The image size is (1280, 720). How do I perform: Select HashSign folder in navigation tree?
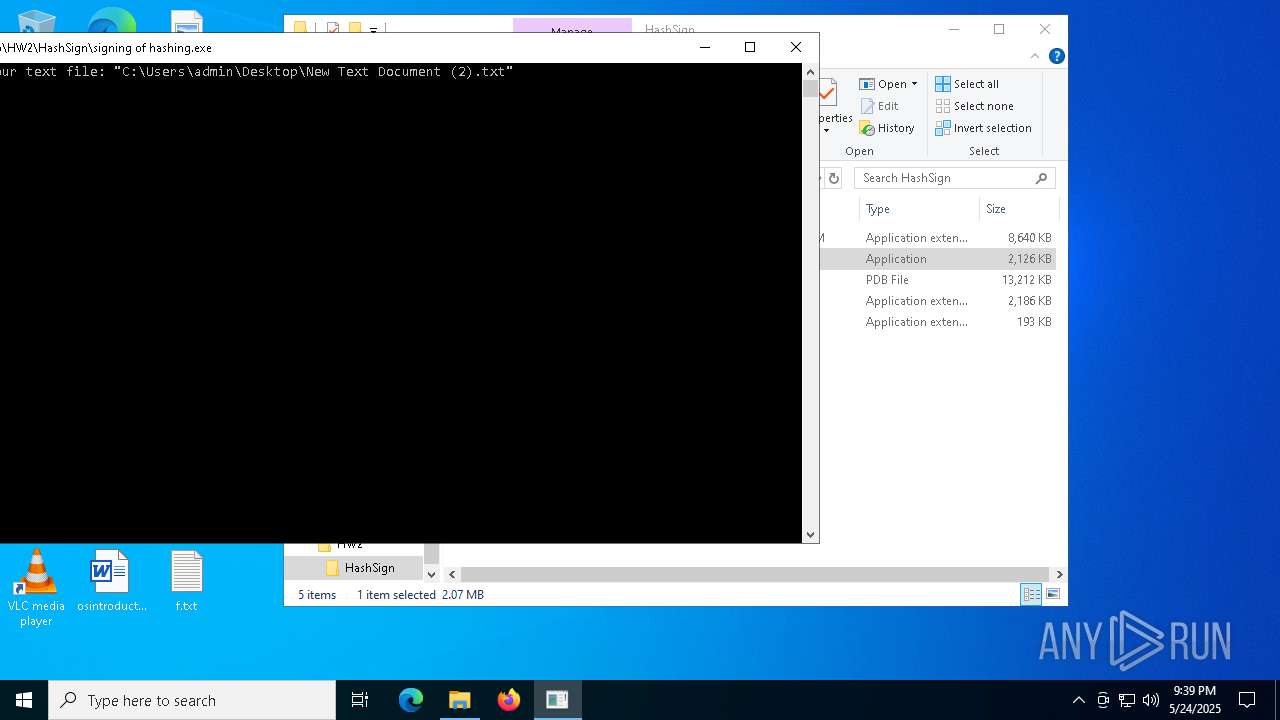369,568
